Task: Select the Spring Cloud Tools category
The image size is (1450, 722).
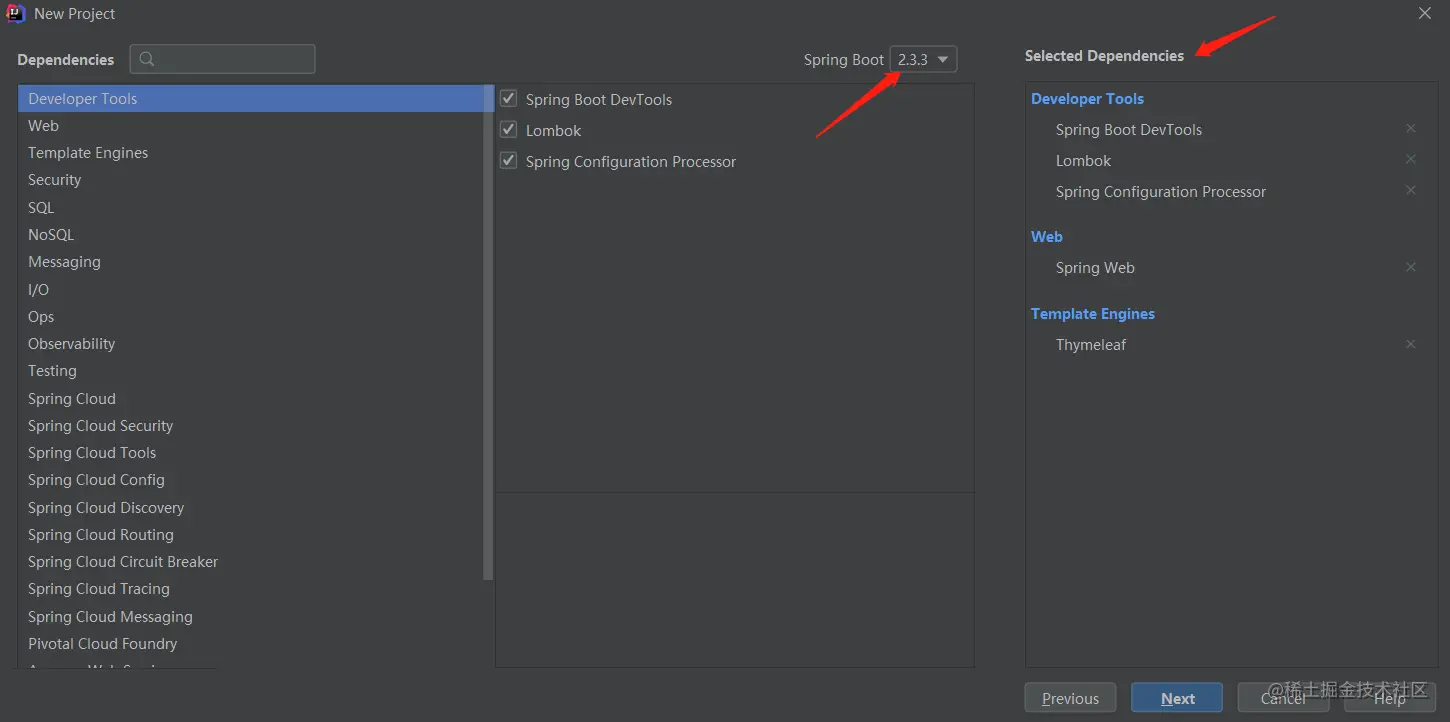Action: (250, 453)
